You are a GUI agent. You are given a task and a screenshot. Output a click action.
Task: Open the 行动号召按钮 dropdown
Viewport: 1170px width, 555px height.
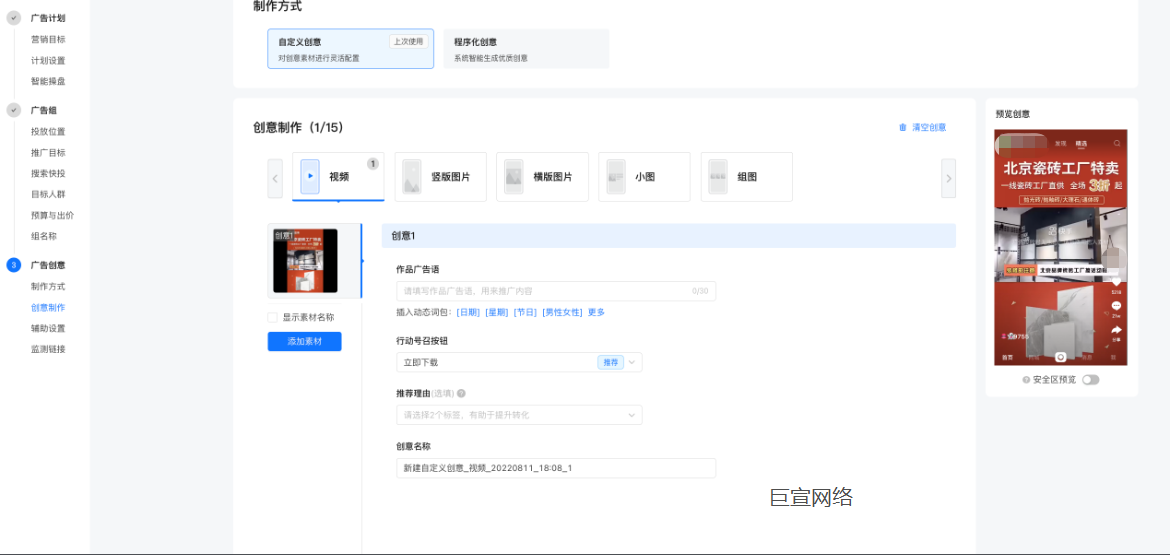click(x=519, y=363)
